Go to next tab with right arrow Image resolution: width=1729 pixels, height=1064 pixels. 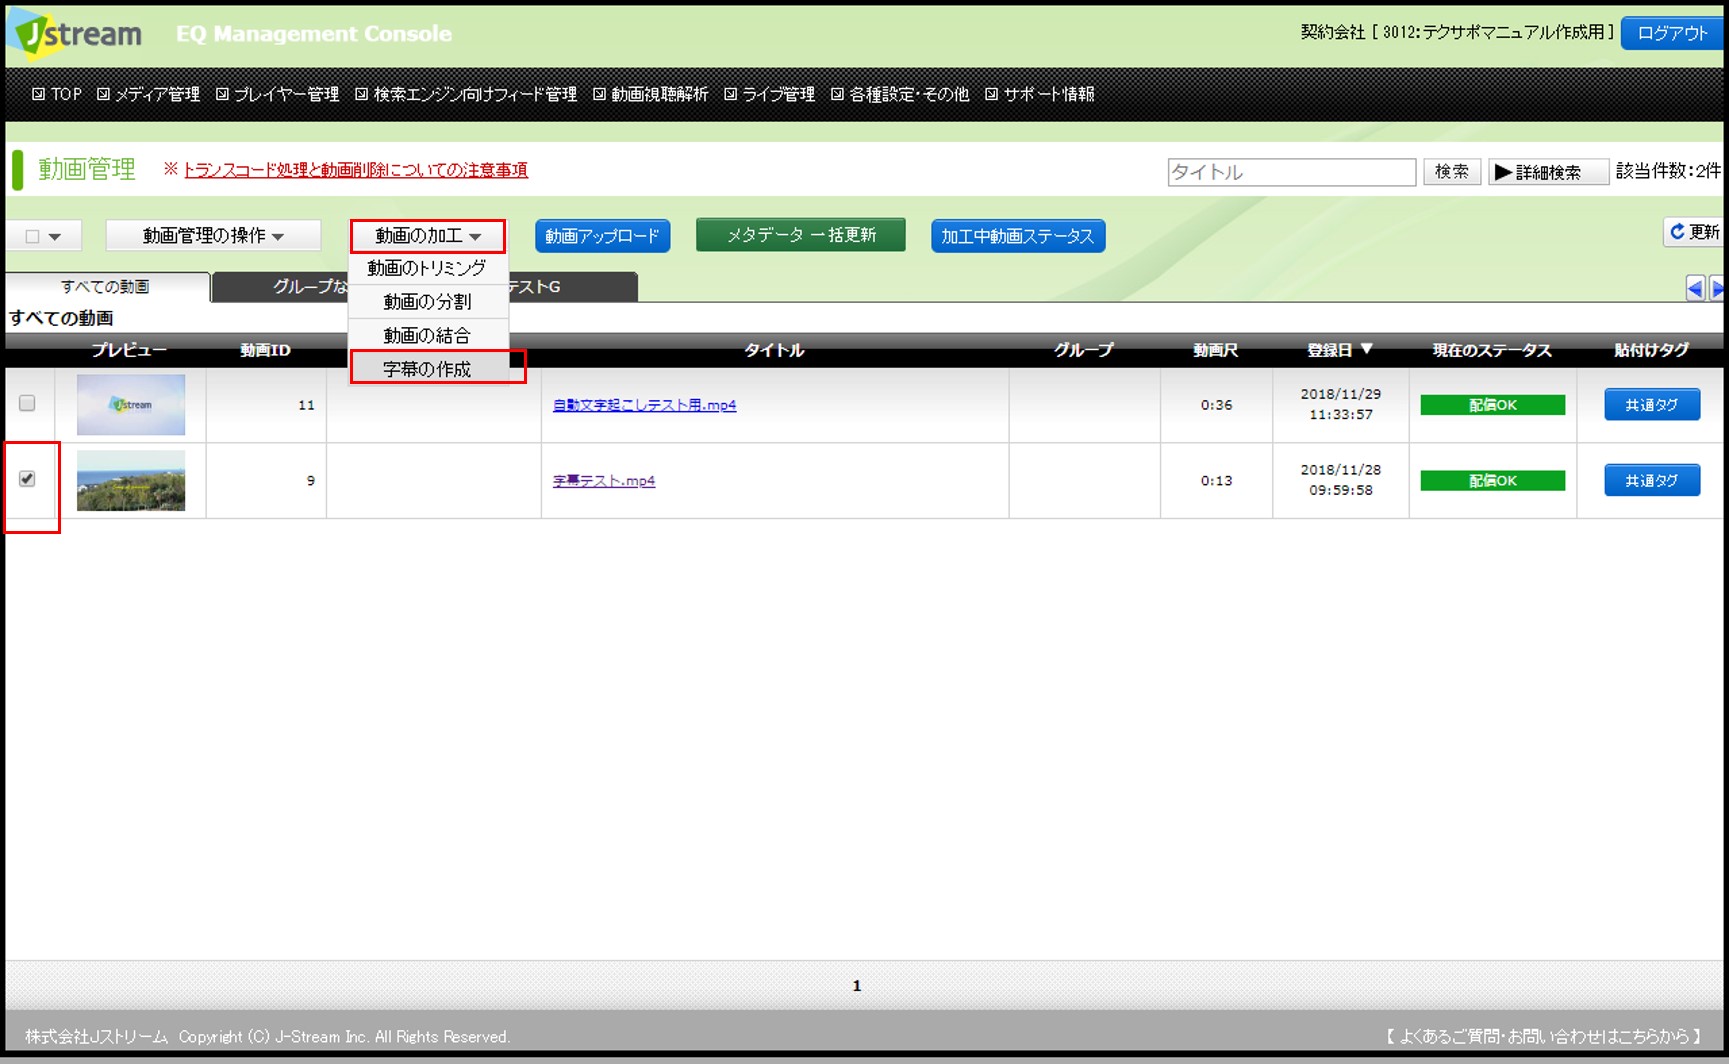coord(1717,289)
